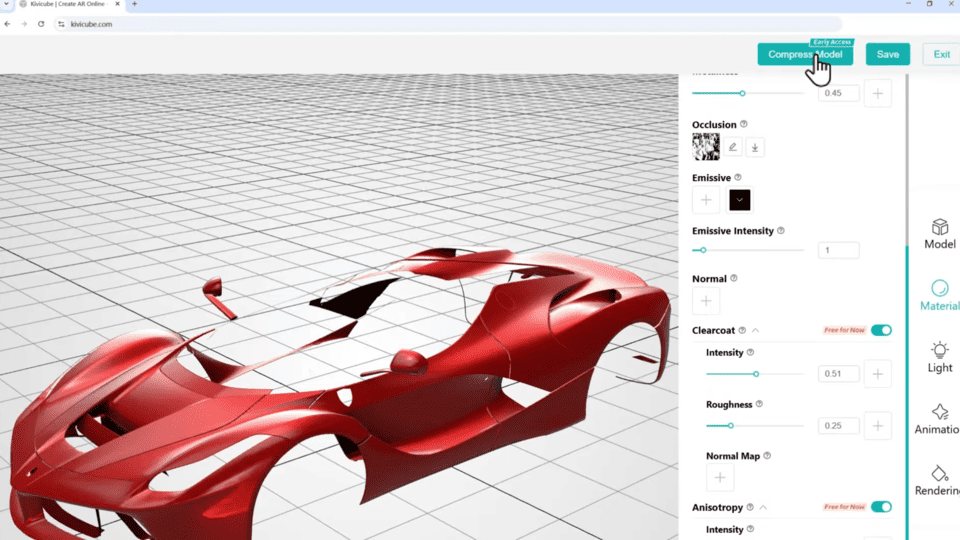The height and width of the screenshot is (540, 960).
Task: Go back in browser history
Action: [x=7, y=24]
